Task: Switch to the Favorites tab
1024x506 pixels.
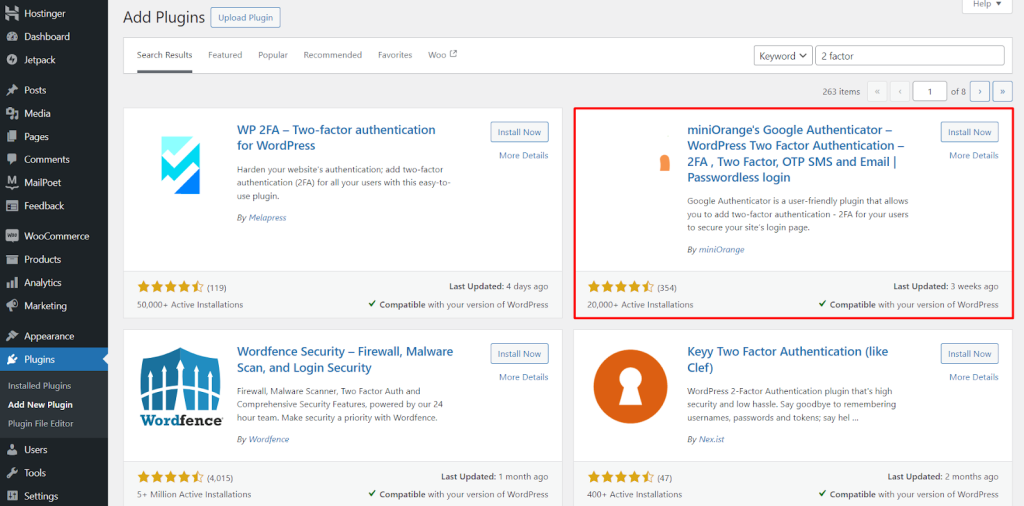Action: [x=395, y=55]
